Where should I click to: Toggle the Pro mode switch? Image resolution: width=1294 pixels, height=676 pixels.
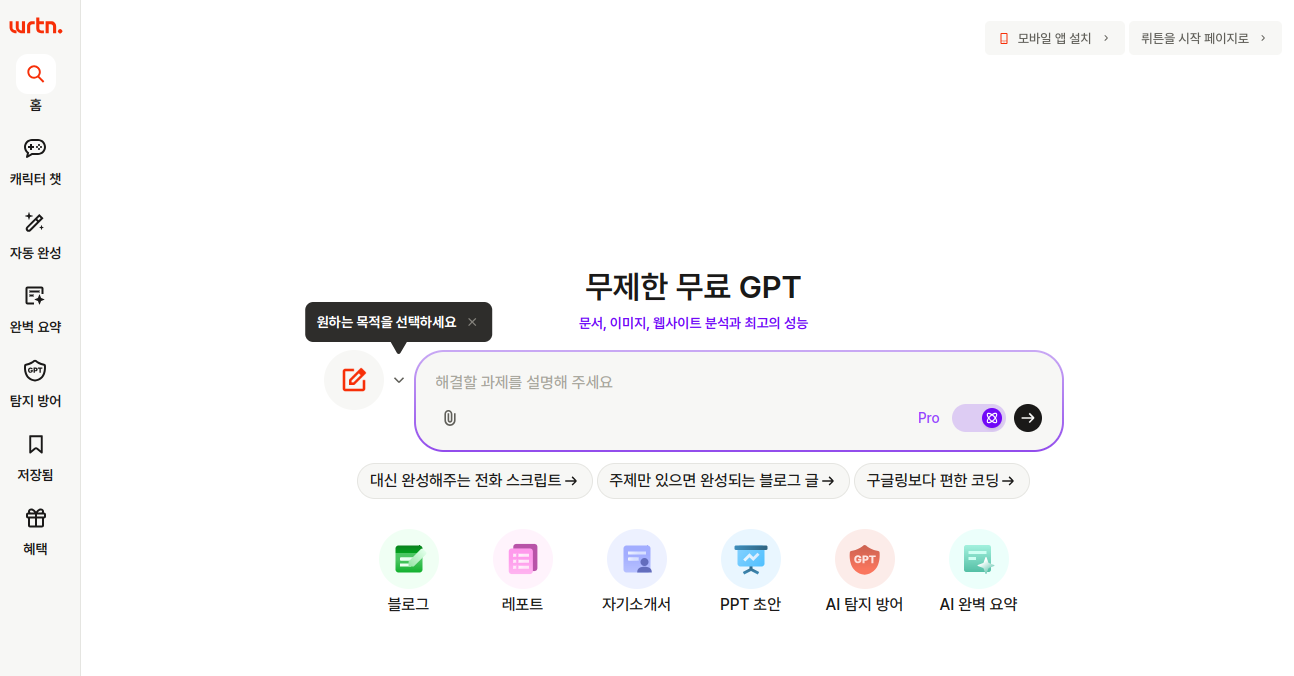[978, 418]
